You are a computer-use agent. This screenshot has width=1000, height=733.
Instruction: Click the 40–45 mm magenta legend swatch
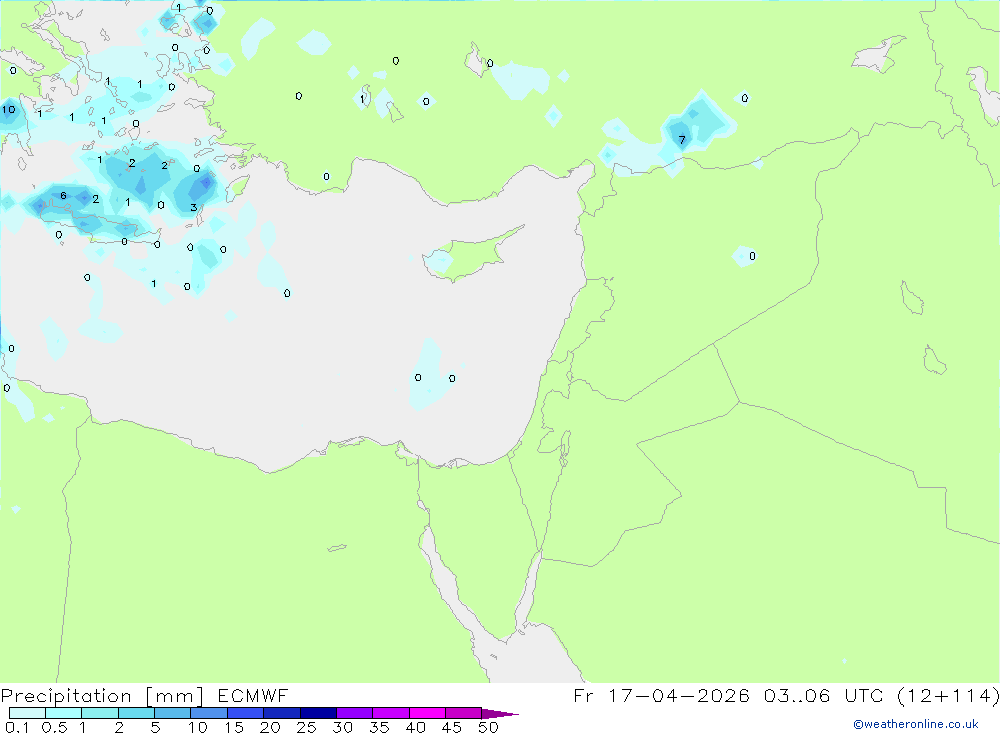[427, 713]
